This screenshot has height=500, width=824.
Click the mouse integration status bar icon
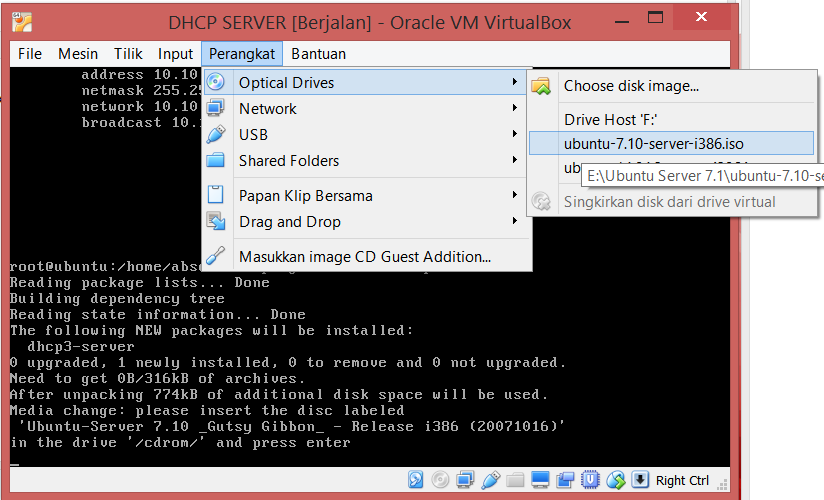pos(615,479)
